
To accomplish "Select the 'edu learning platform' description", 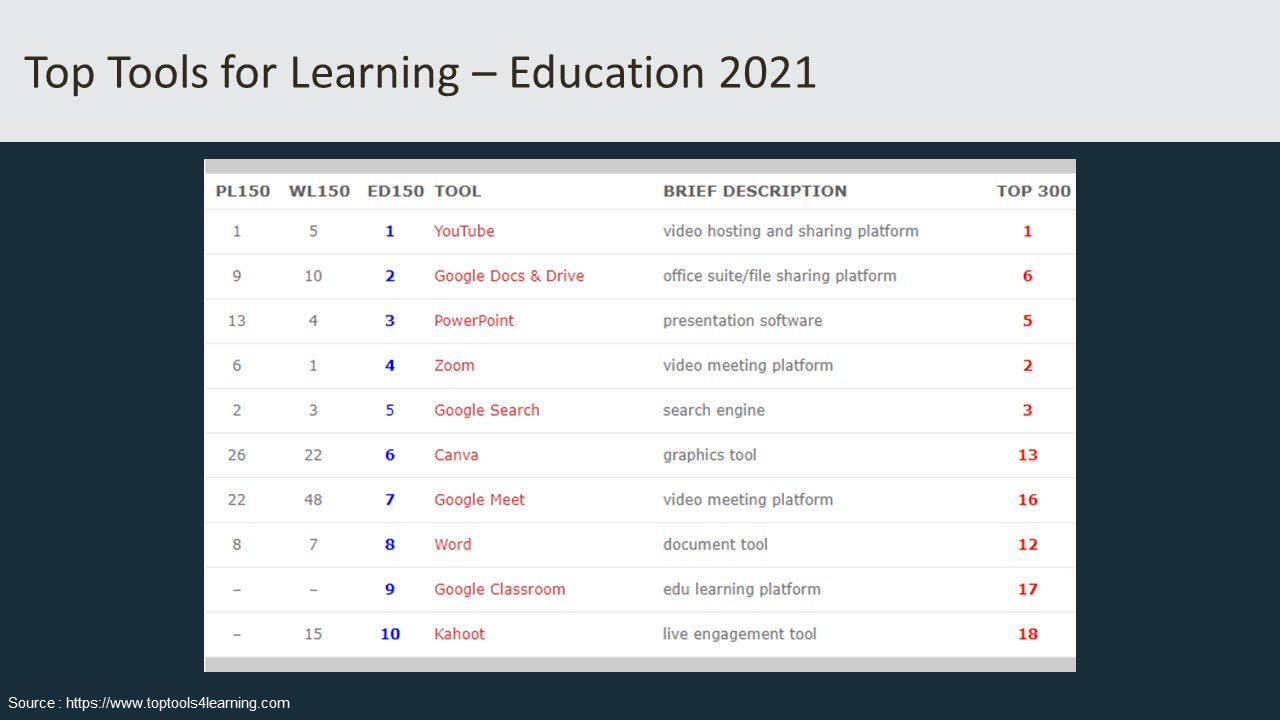I will click(x=742, y=589).
